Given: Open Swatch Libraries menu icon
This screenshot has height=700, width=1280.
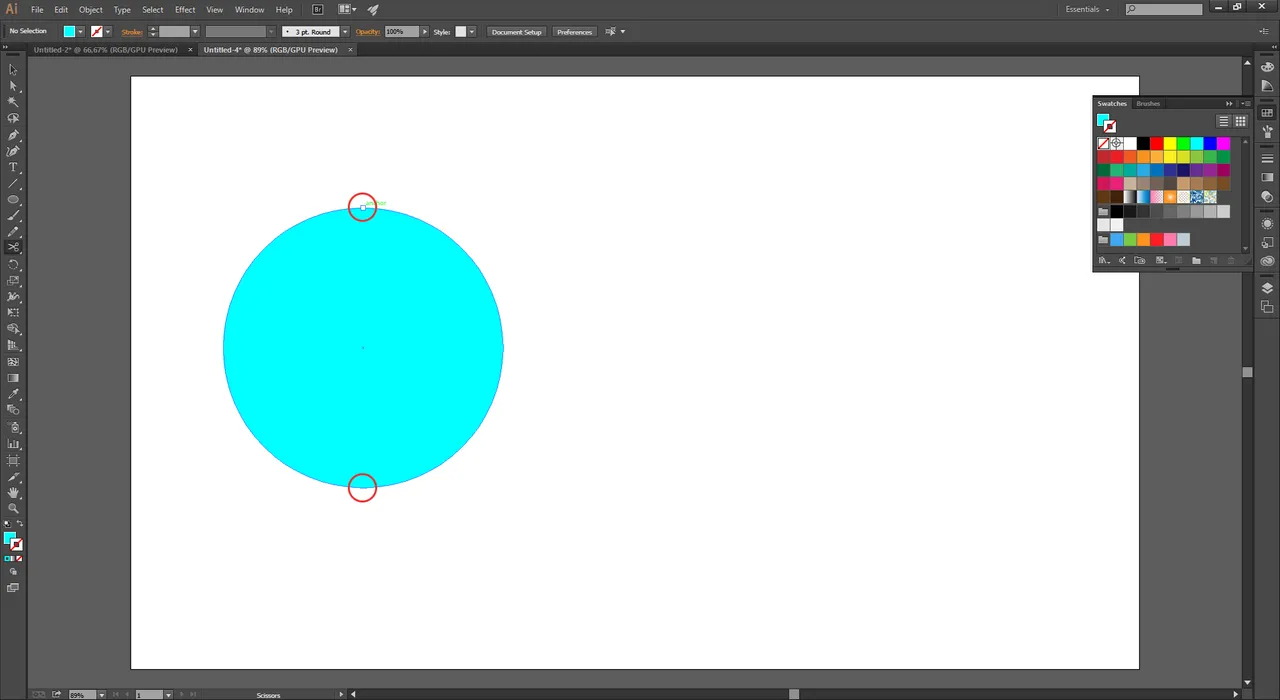Looking at the screenshot, I should tap(1104, 261).
